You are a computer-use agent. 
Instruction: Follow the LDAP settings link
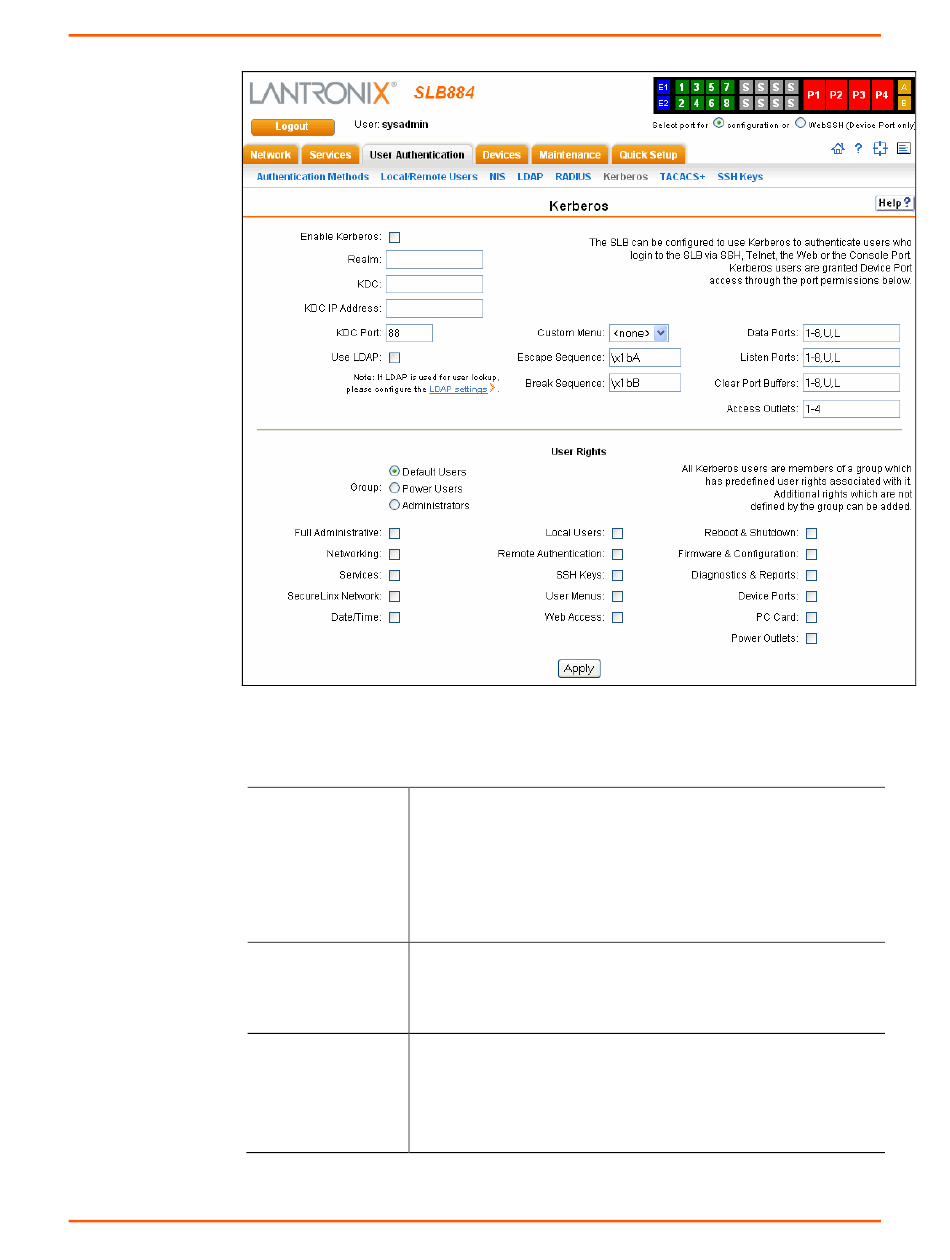(458, 389)
